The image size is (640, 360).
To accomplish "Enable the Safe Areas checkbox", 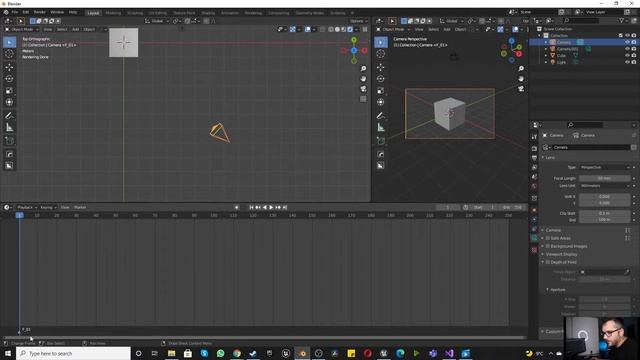I will pyautogui.click(x=548, y=238).
